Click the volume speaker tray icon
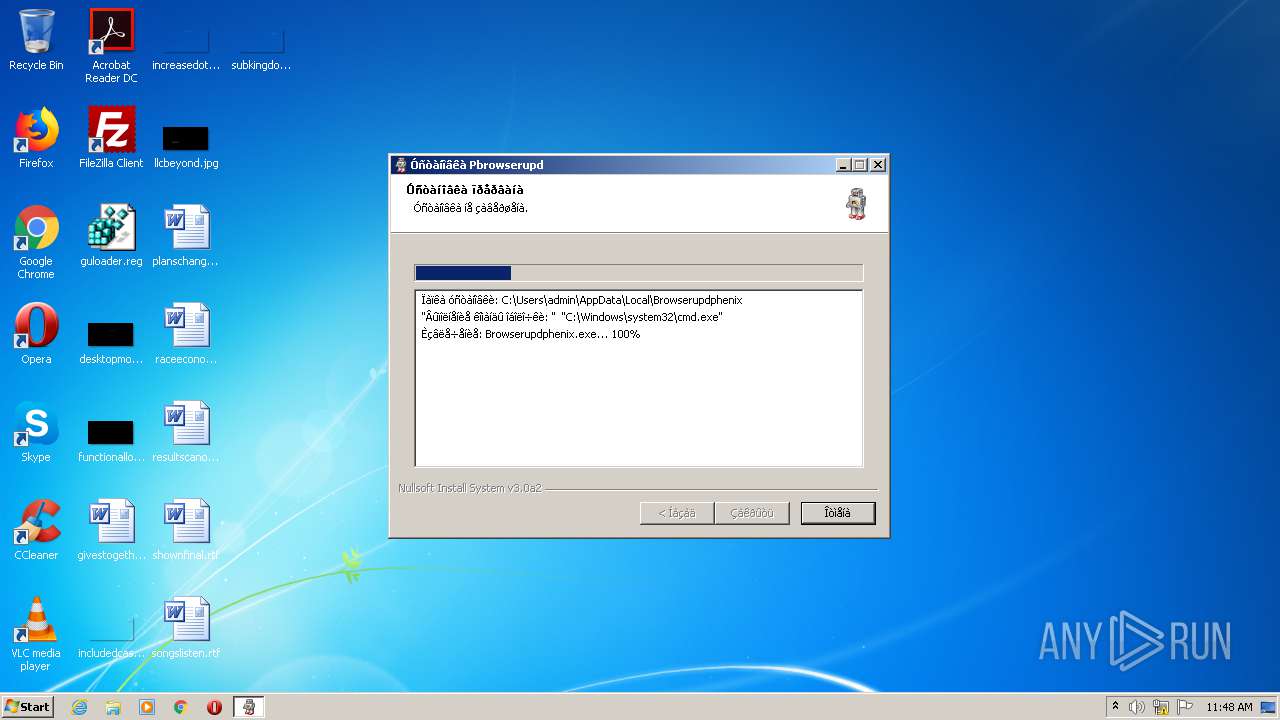 (1137, 707)
